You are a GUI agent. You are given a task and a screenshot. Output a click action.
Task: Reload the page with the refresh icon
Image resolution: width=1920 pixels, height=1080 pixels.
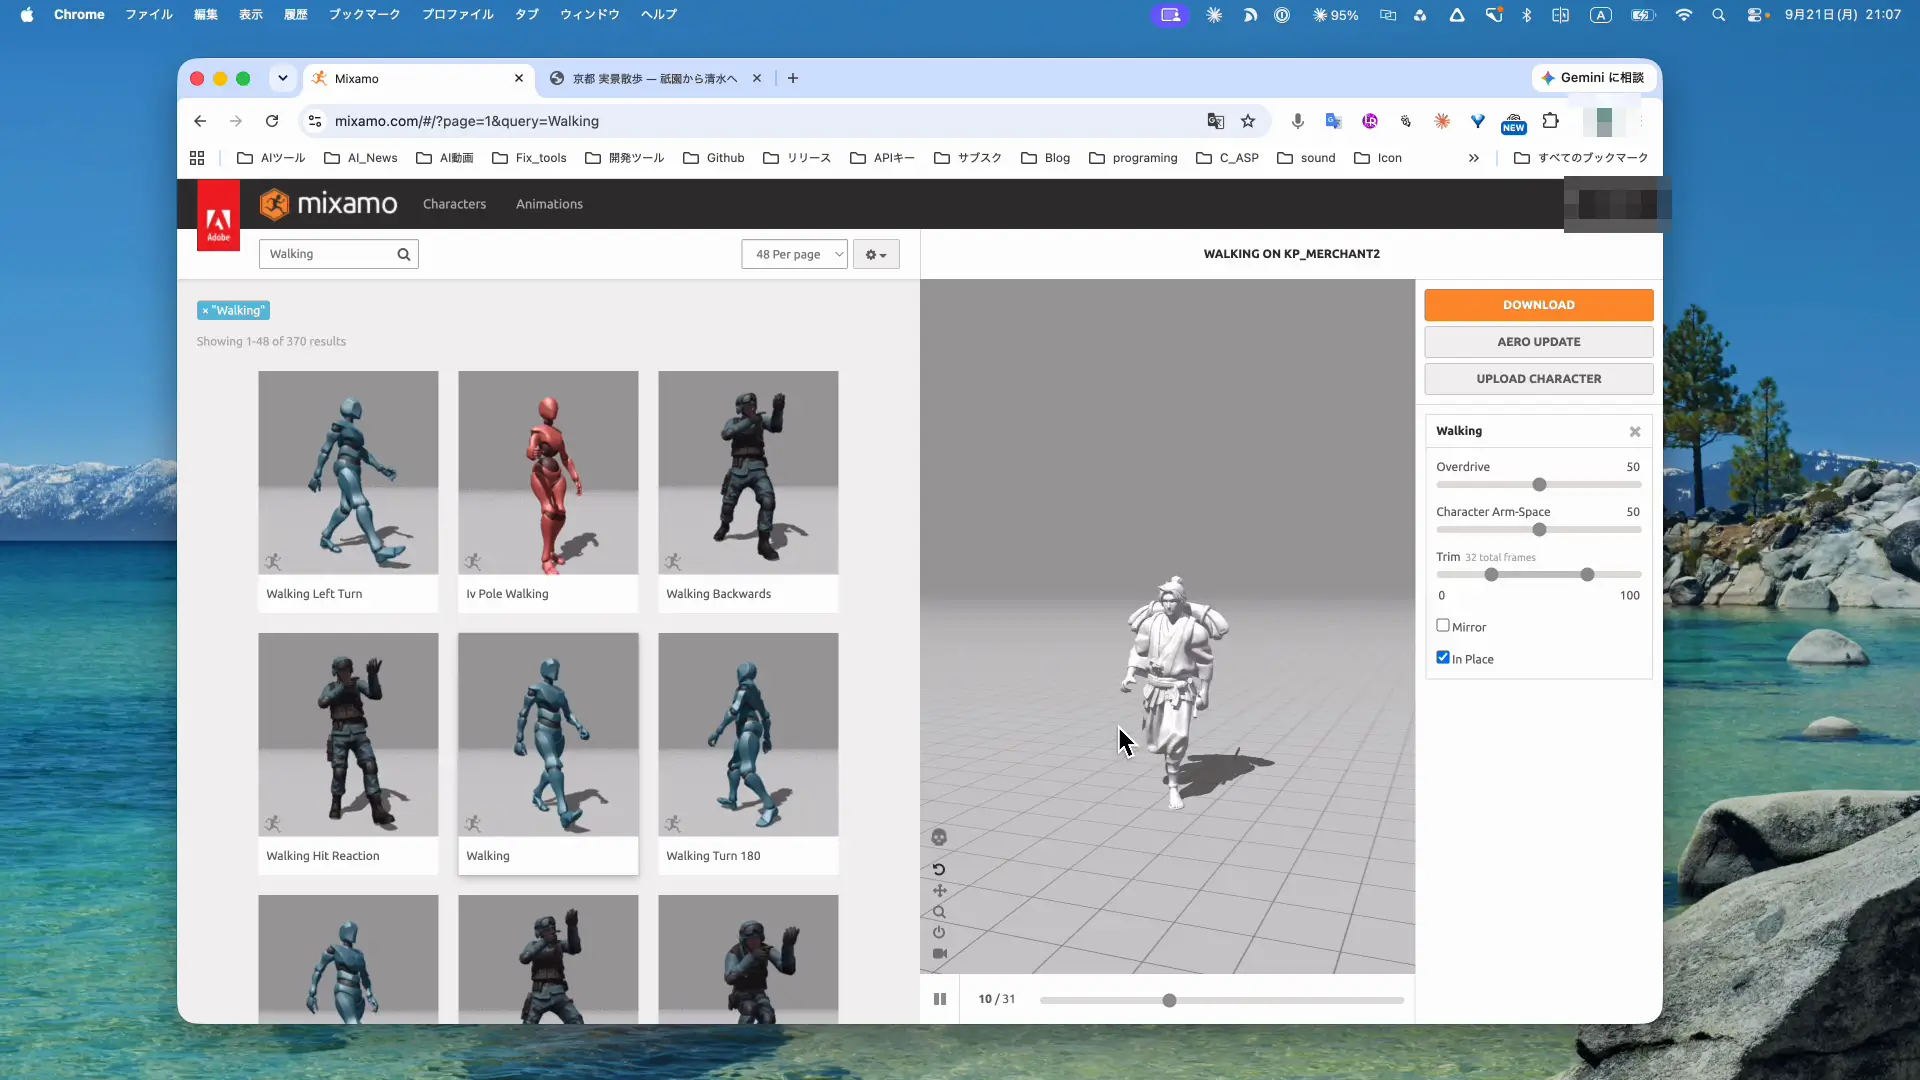272,121
